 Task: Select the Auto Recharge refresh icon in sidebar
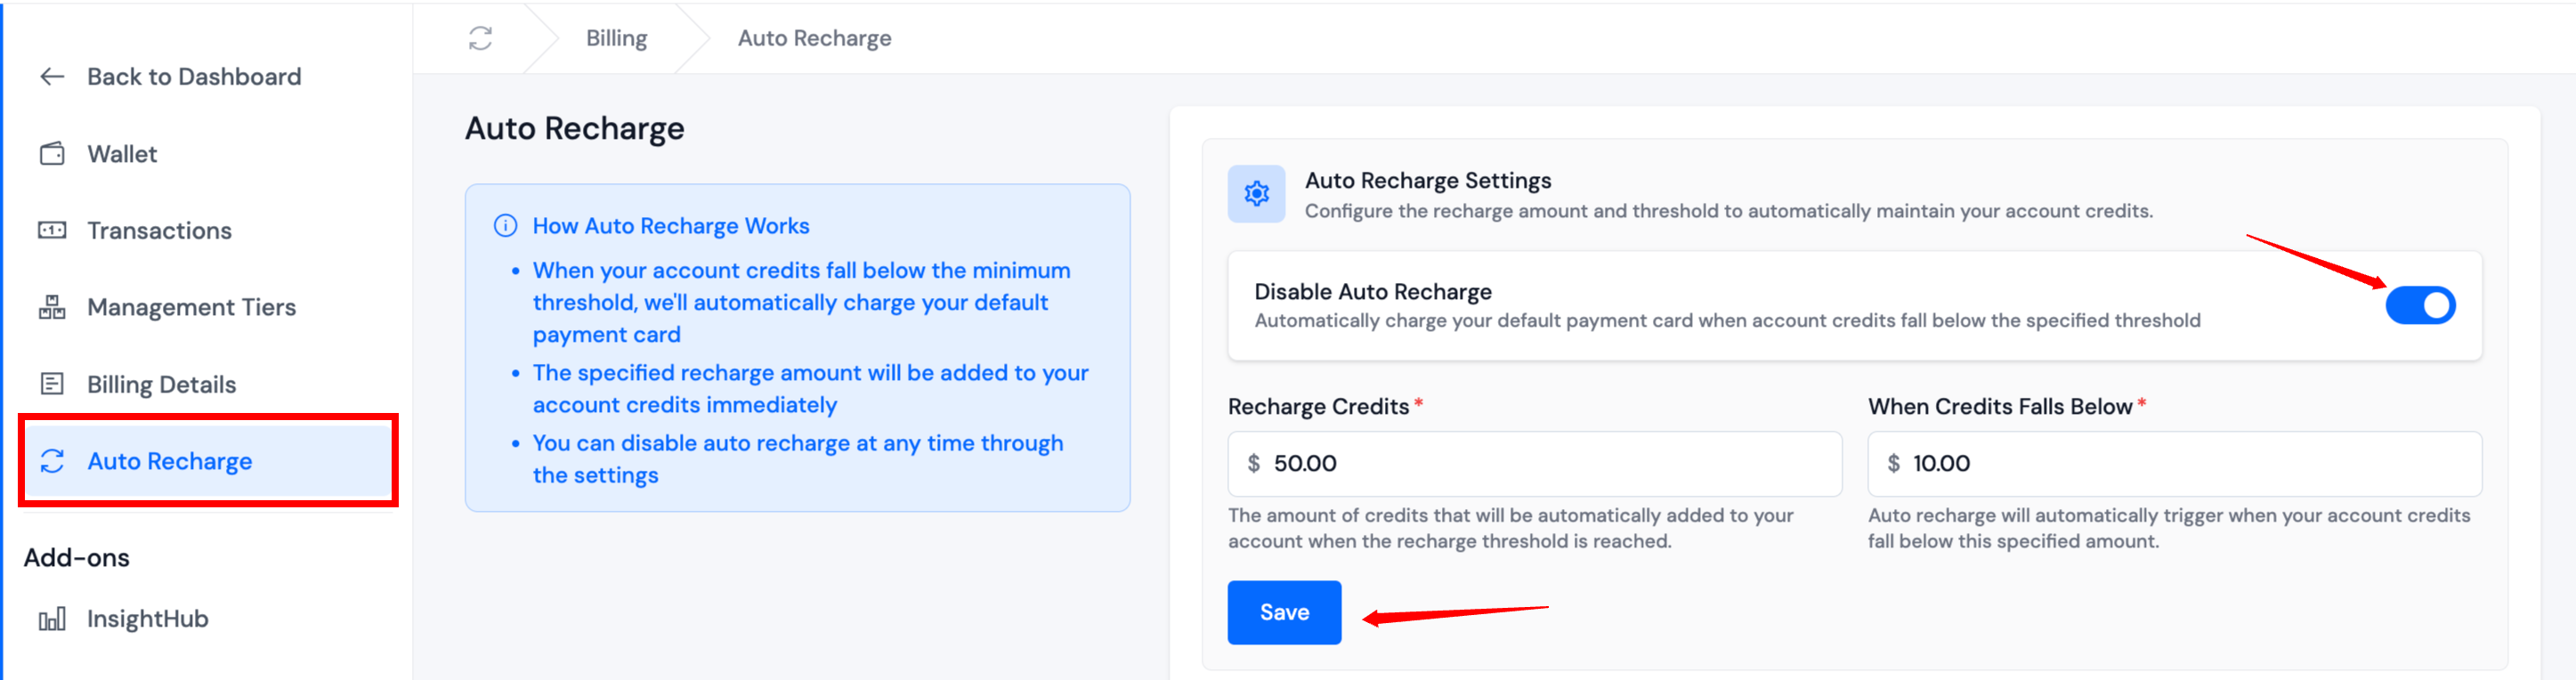52,461
